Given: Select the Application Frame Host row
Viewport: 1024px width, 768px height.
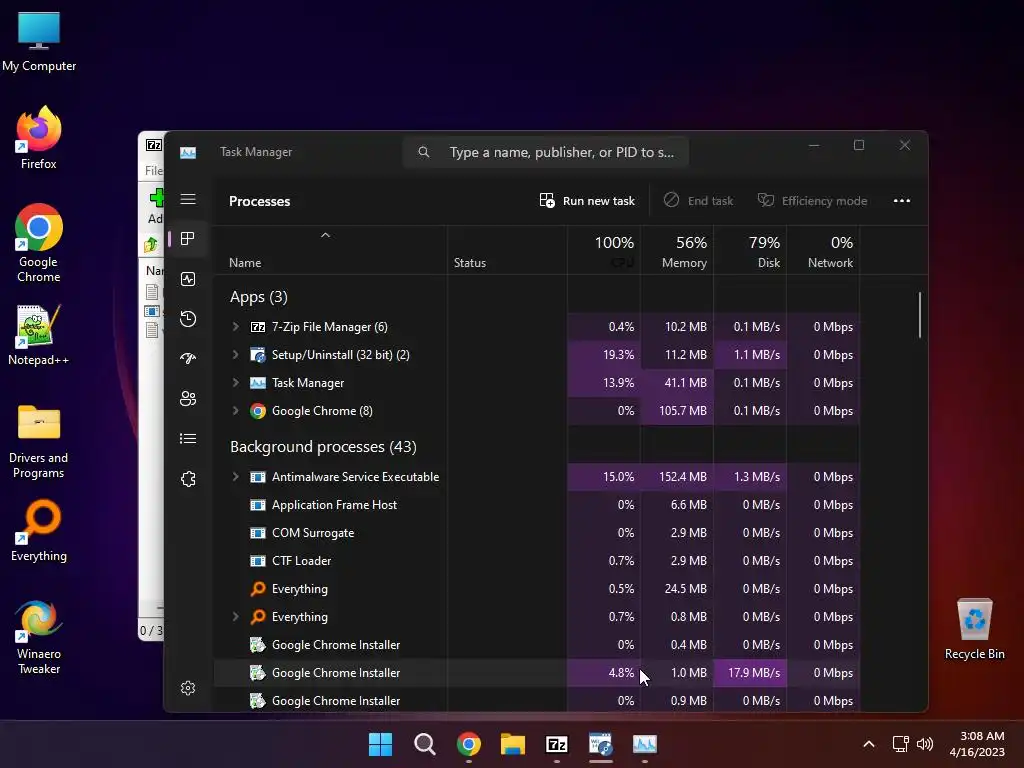Looking at the screenshot, I should coord(537,505).
